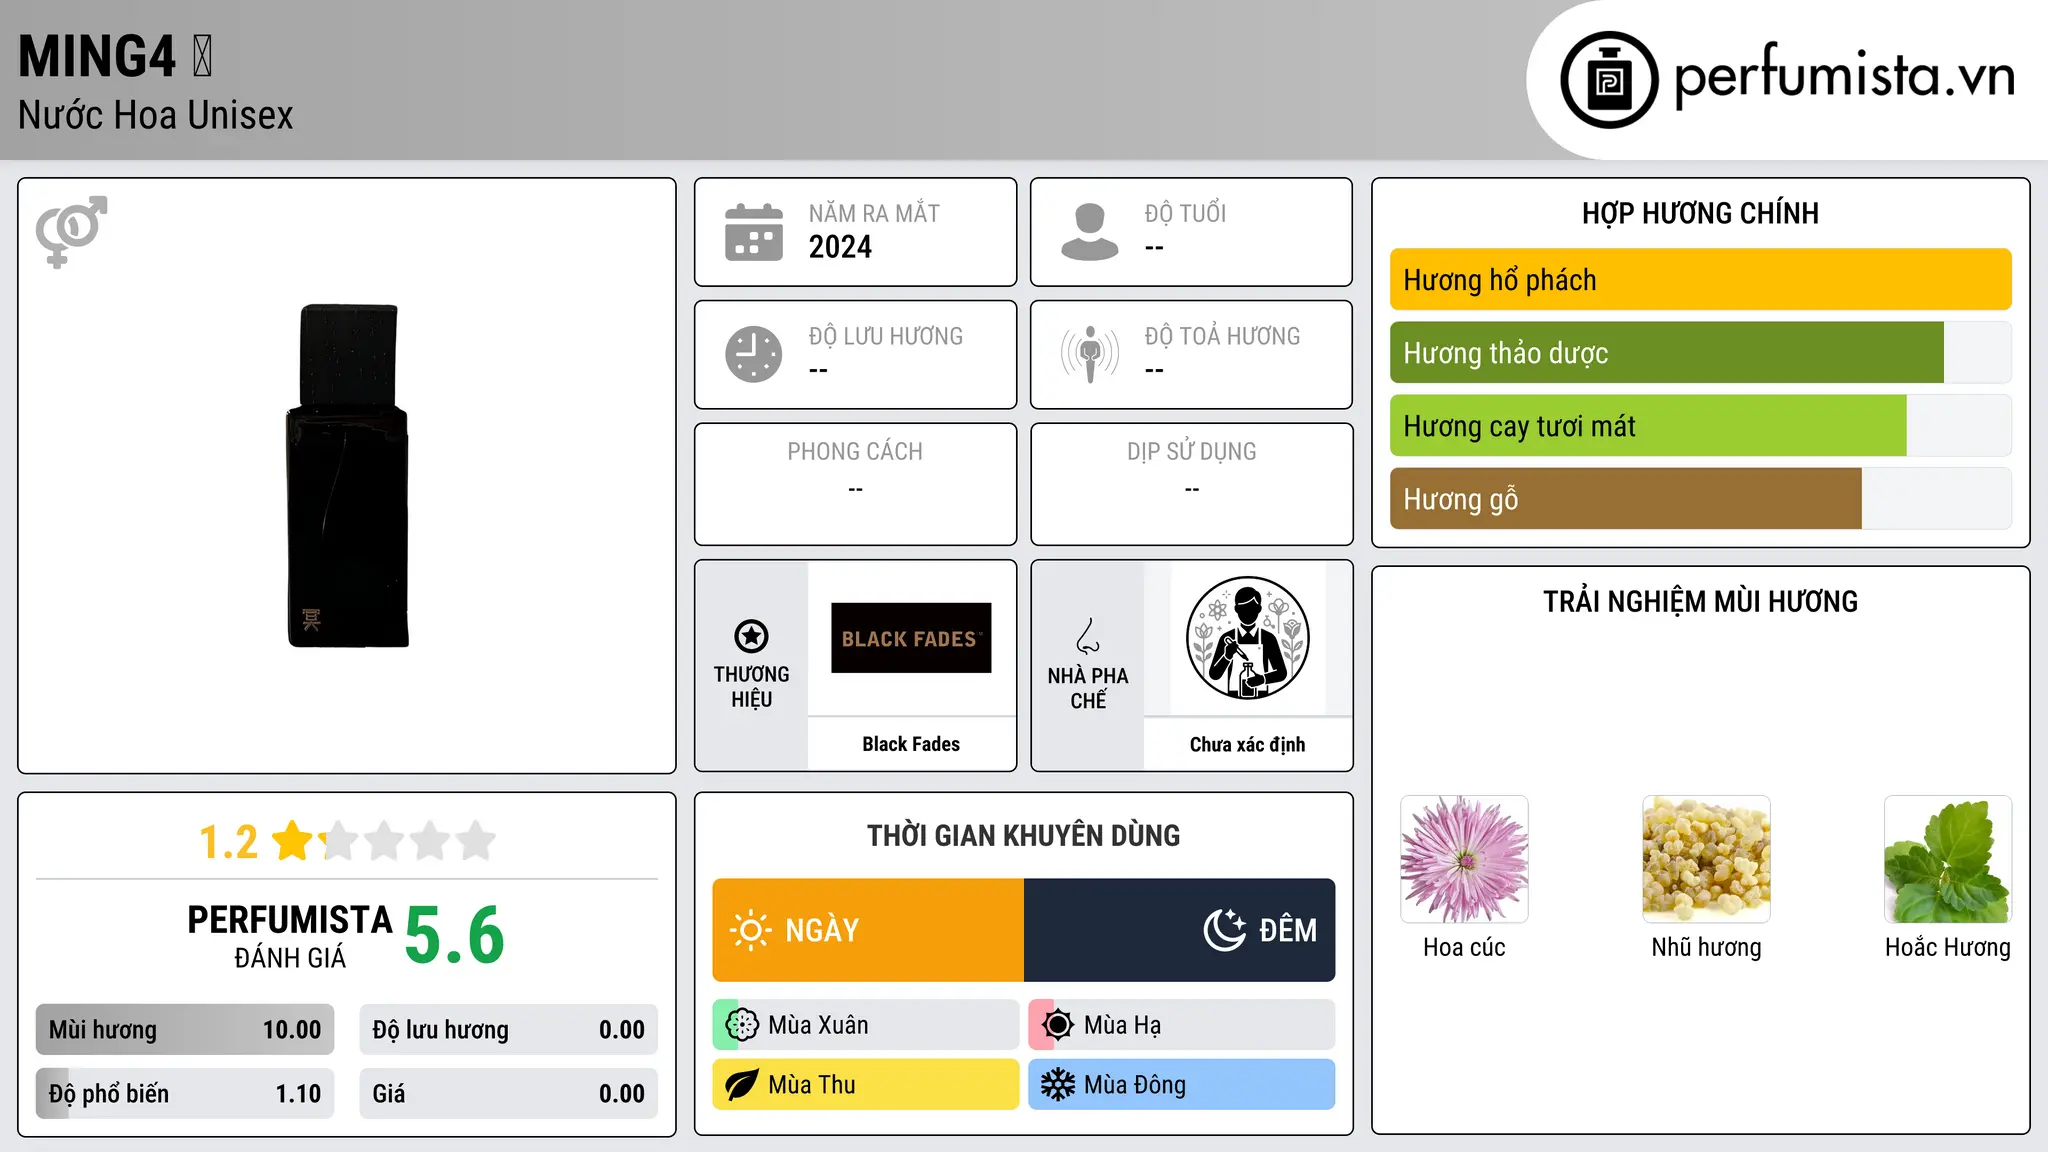Select the Hoắc Hương note image
Screen dimensions: 2048x1152
coord(1948,859)
